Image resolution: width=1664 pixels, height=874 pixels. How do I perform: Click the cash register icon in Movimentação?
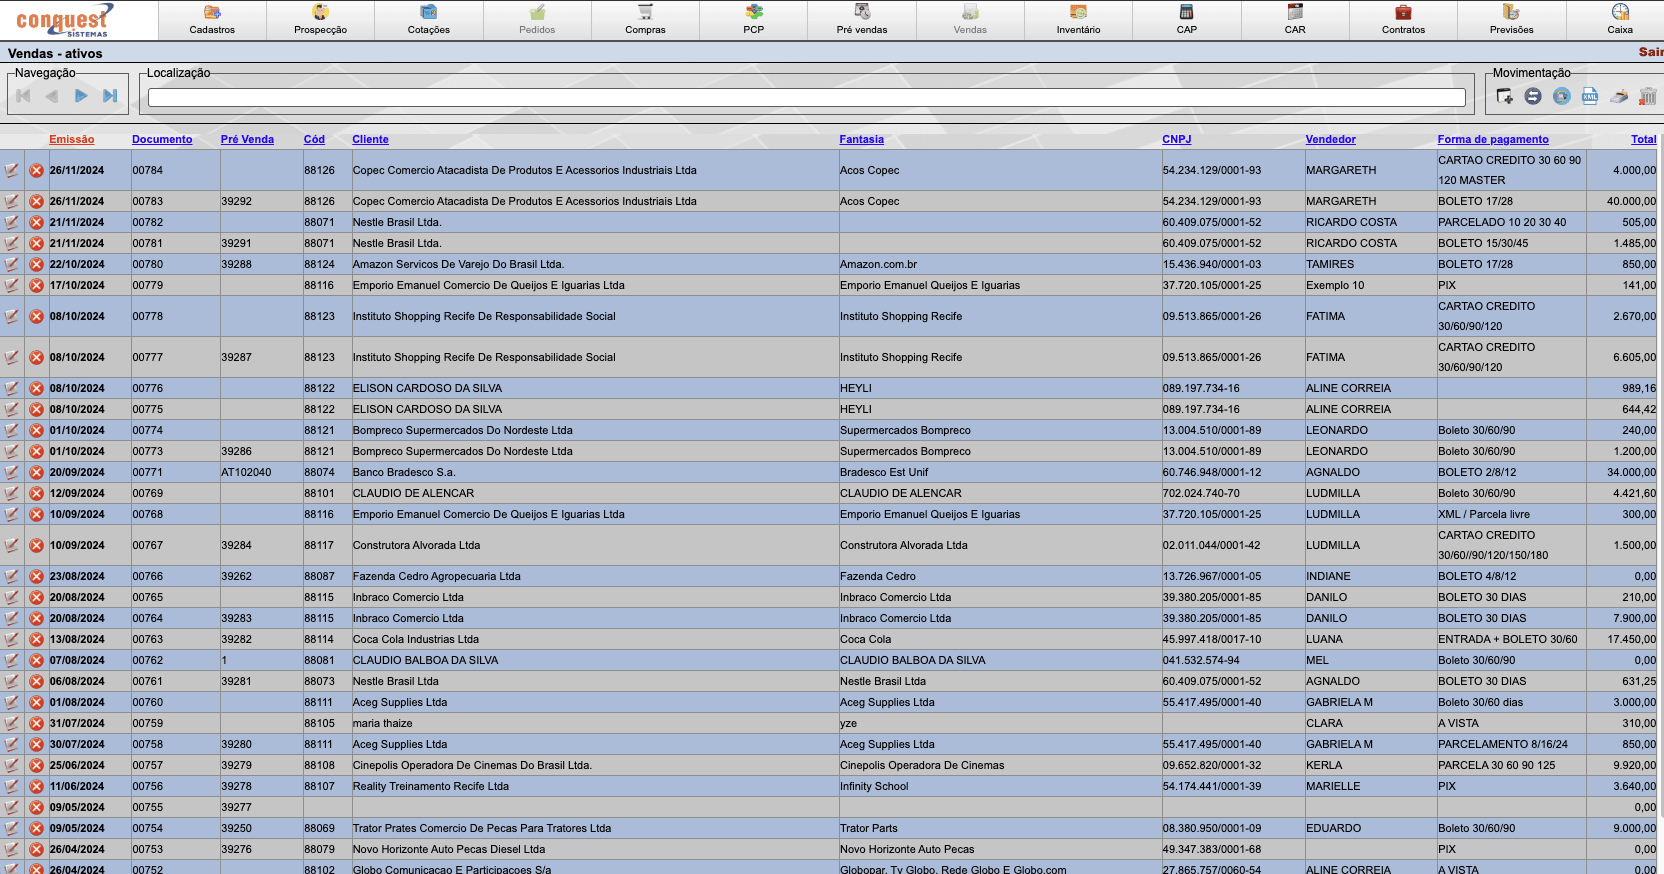pyautogui.click(x=1619, y=96)
